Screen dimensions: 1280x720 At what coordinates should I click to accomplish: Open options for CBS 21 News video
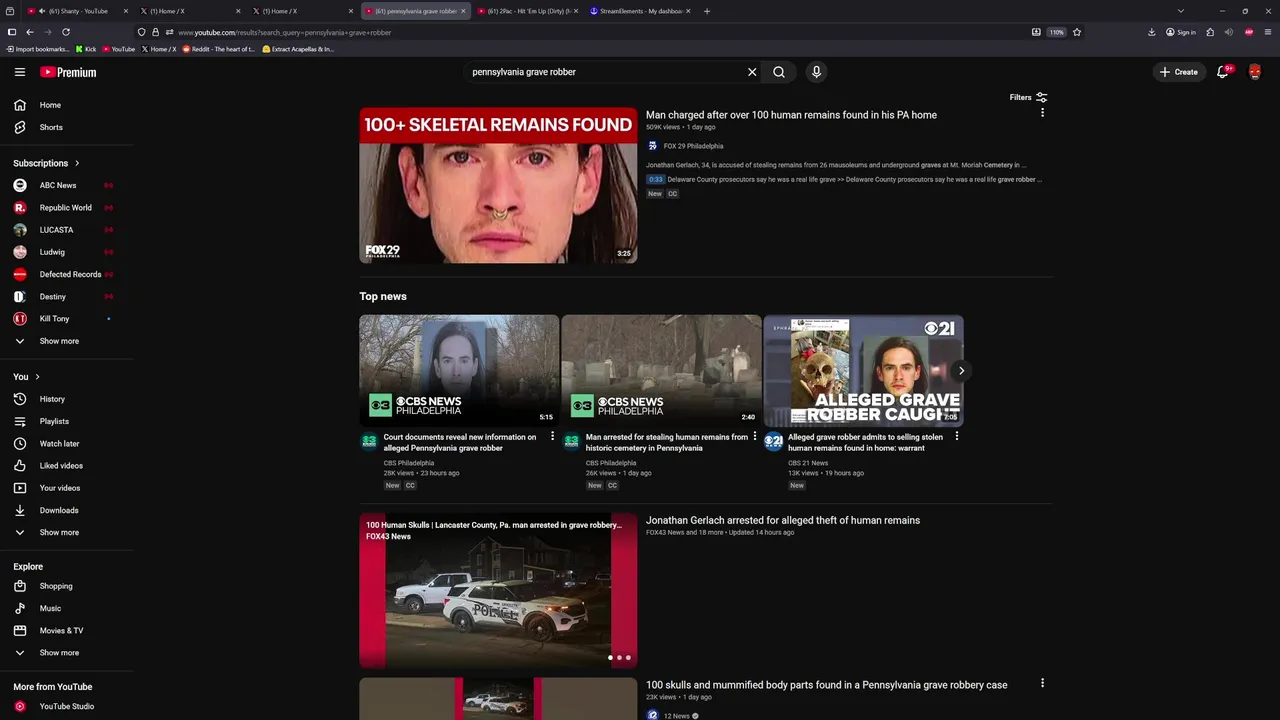[x=957, y=436]
